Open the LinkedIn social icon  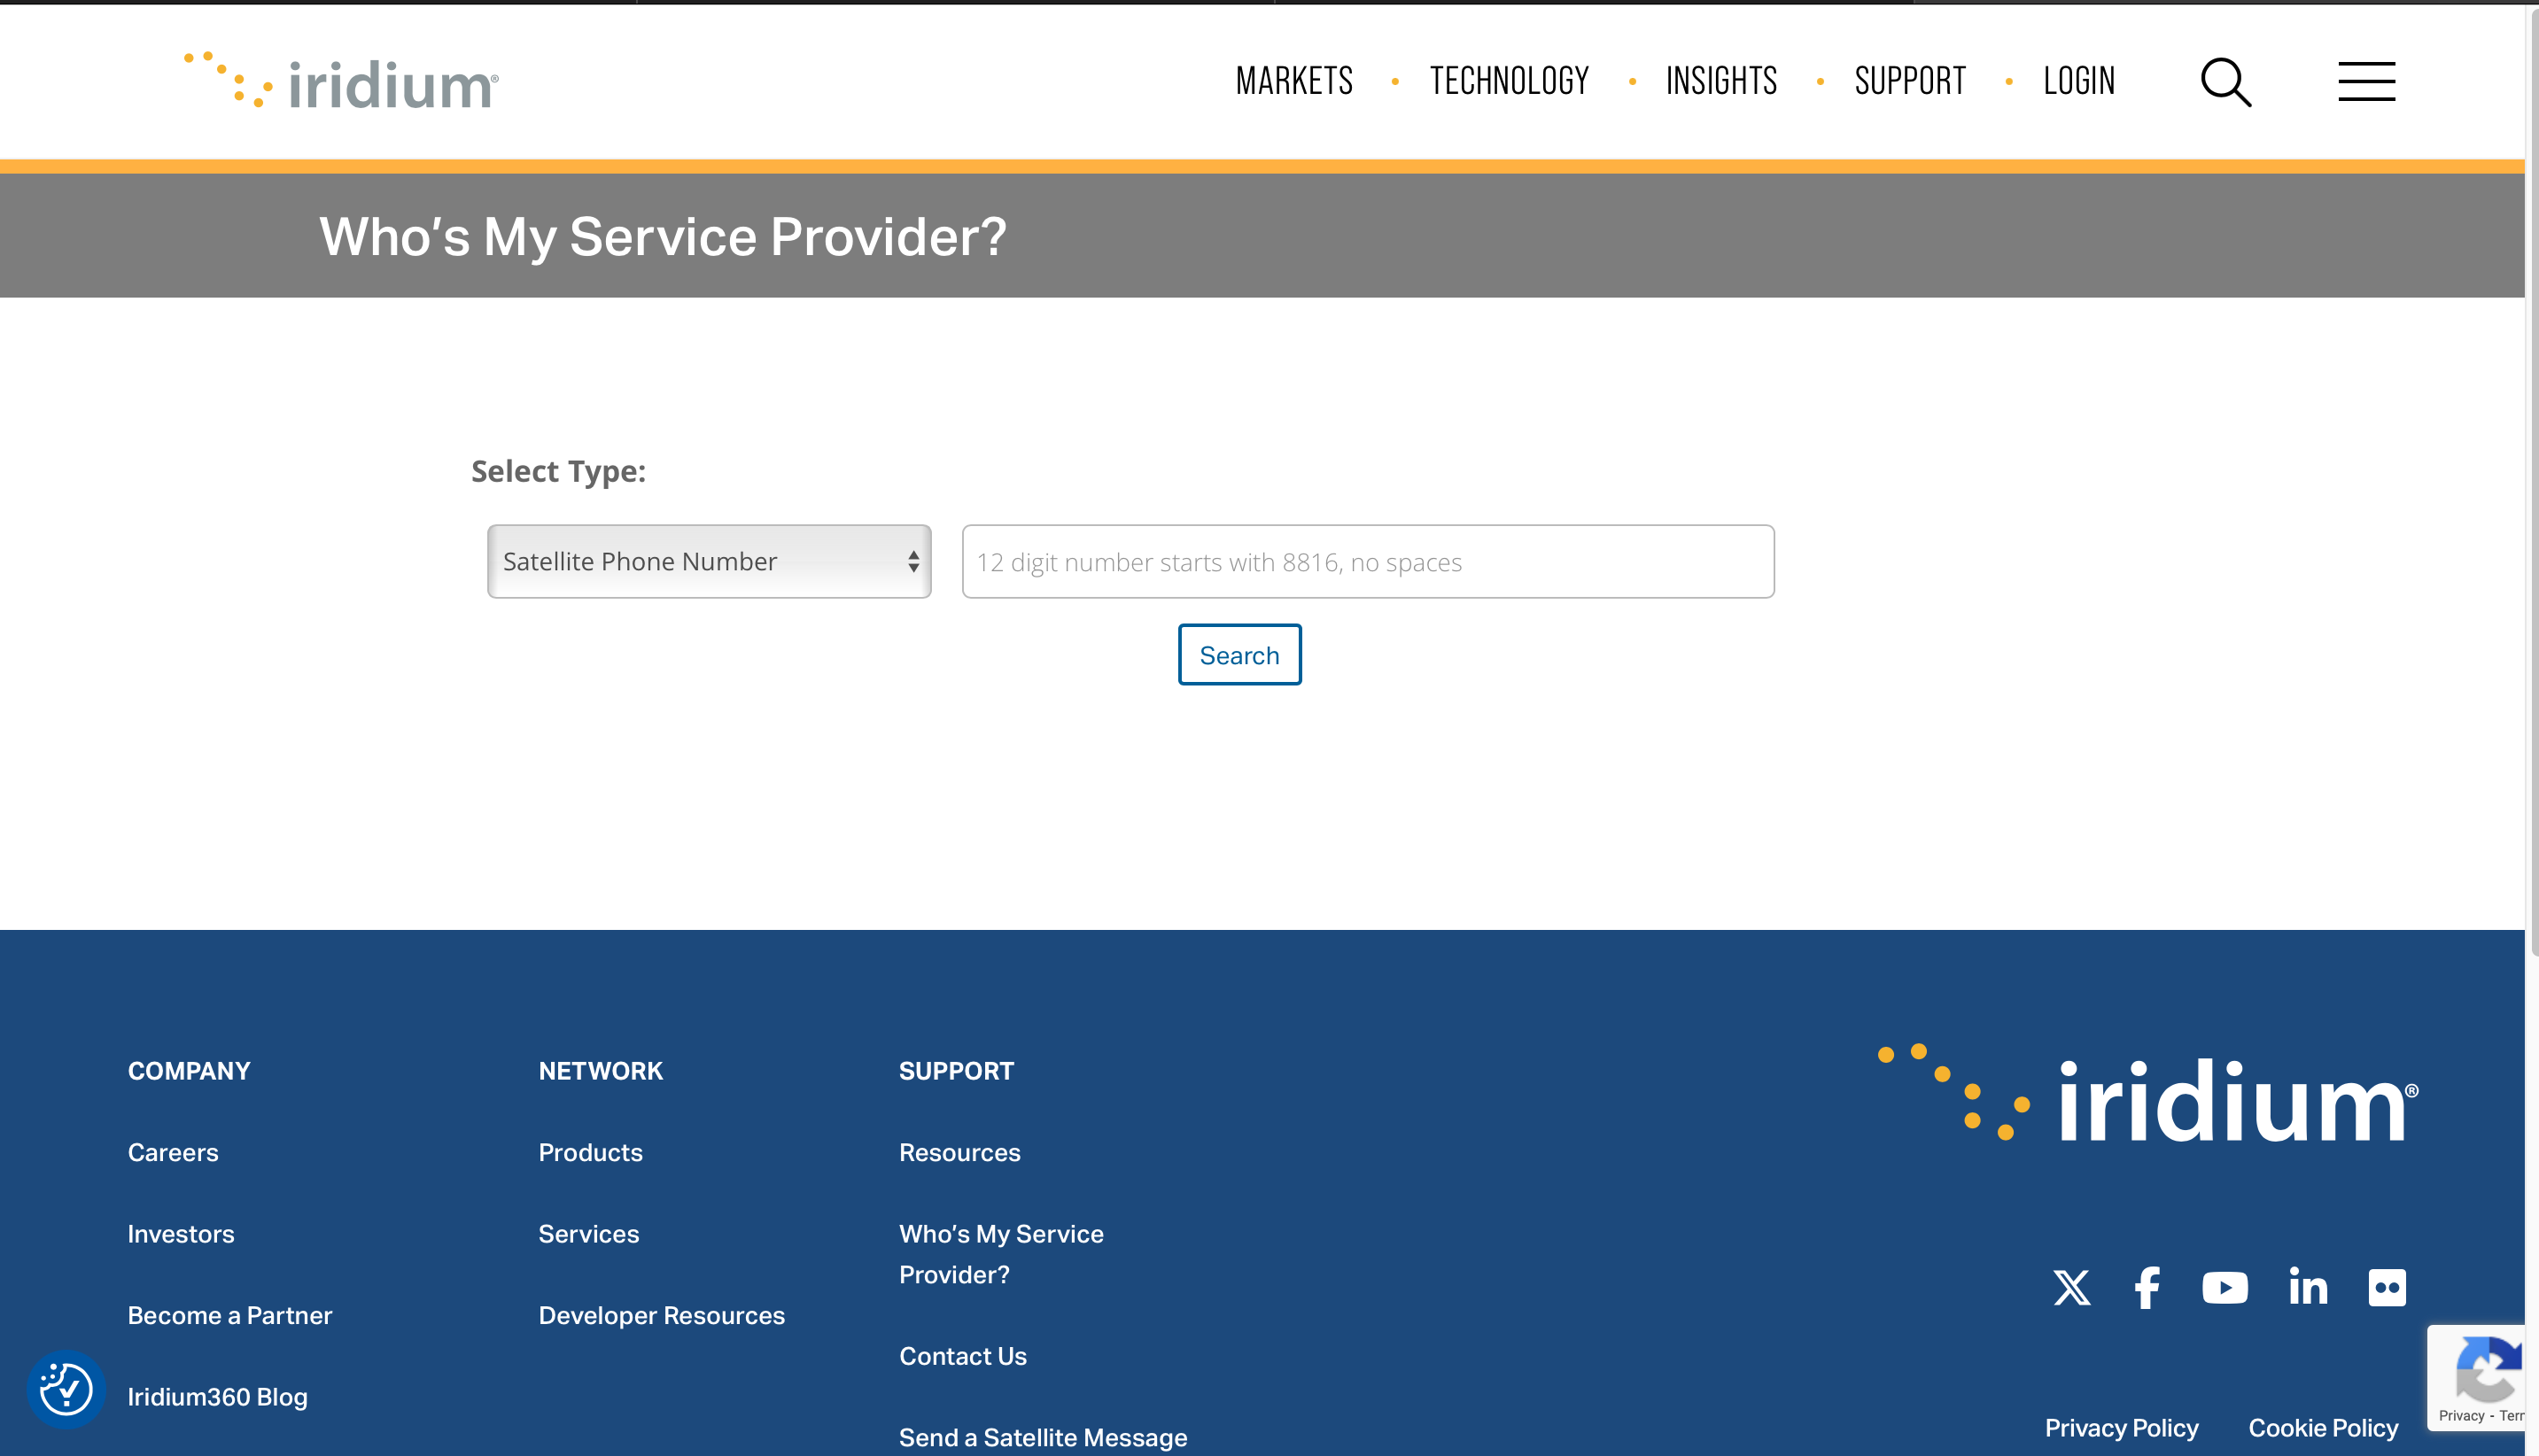click(x=2308, y=1287)
